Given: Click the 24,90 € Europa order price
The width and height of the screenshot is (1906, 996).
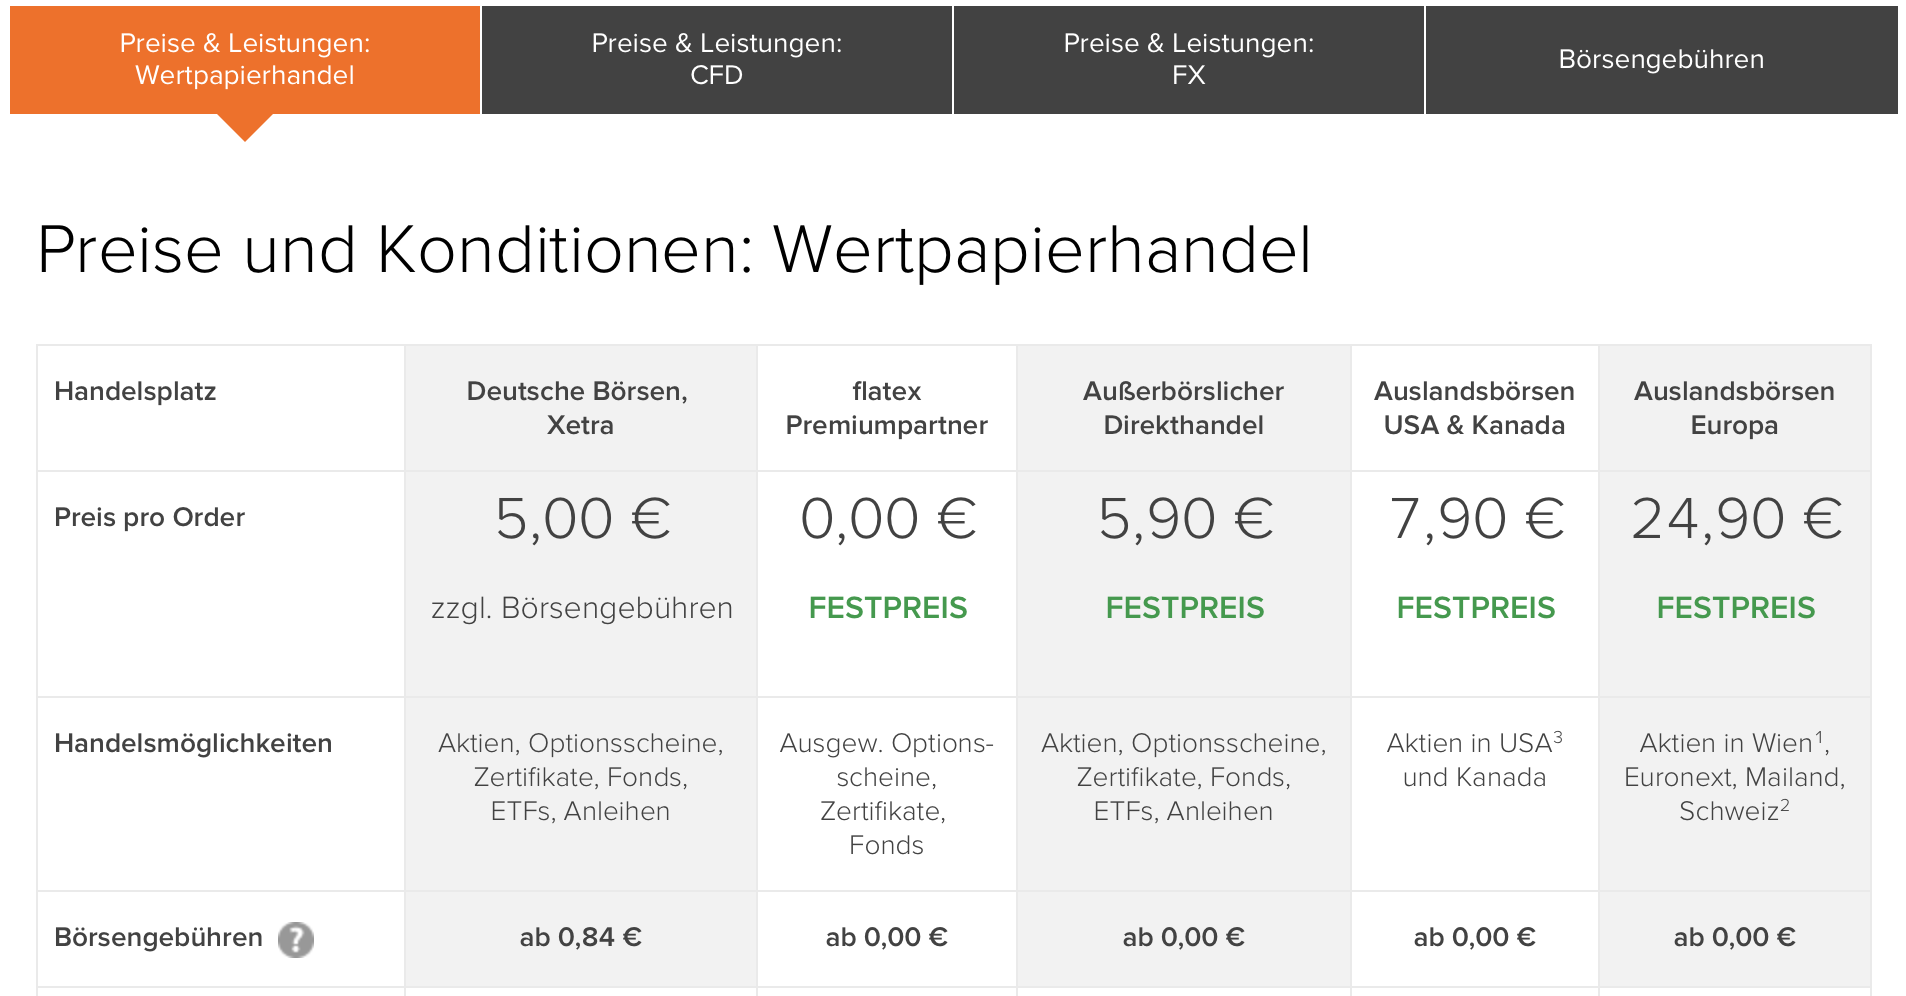Looking at the screenshot, I should click(1736, 519).
